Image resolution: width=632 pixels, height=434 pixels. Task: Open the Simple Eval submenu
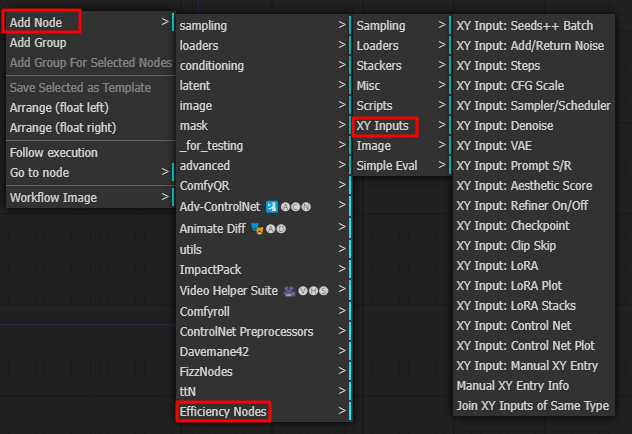(402, 166)
